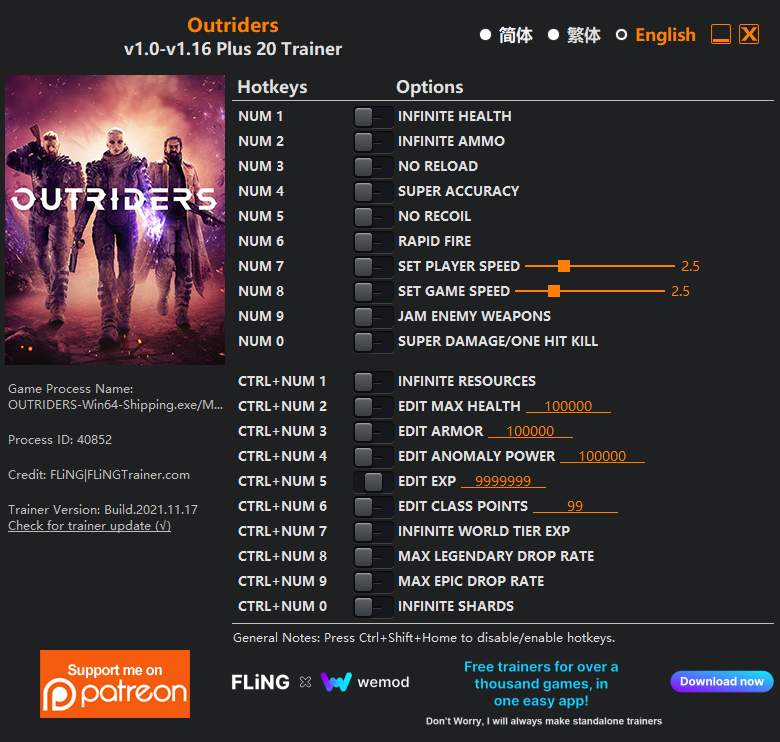Image resolution: width=780 pixels, height=742 pixels.
Task: Toggle the Infinite Health switch
Action: (x=373, y=117)
